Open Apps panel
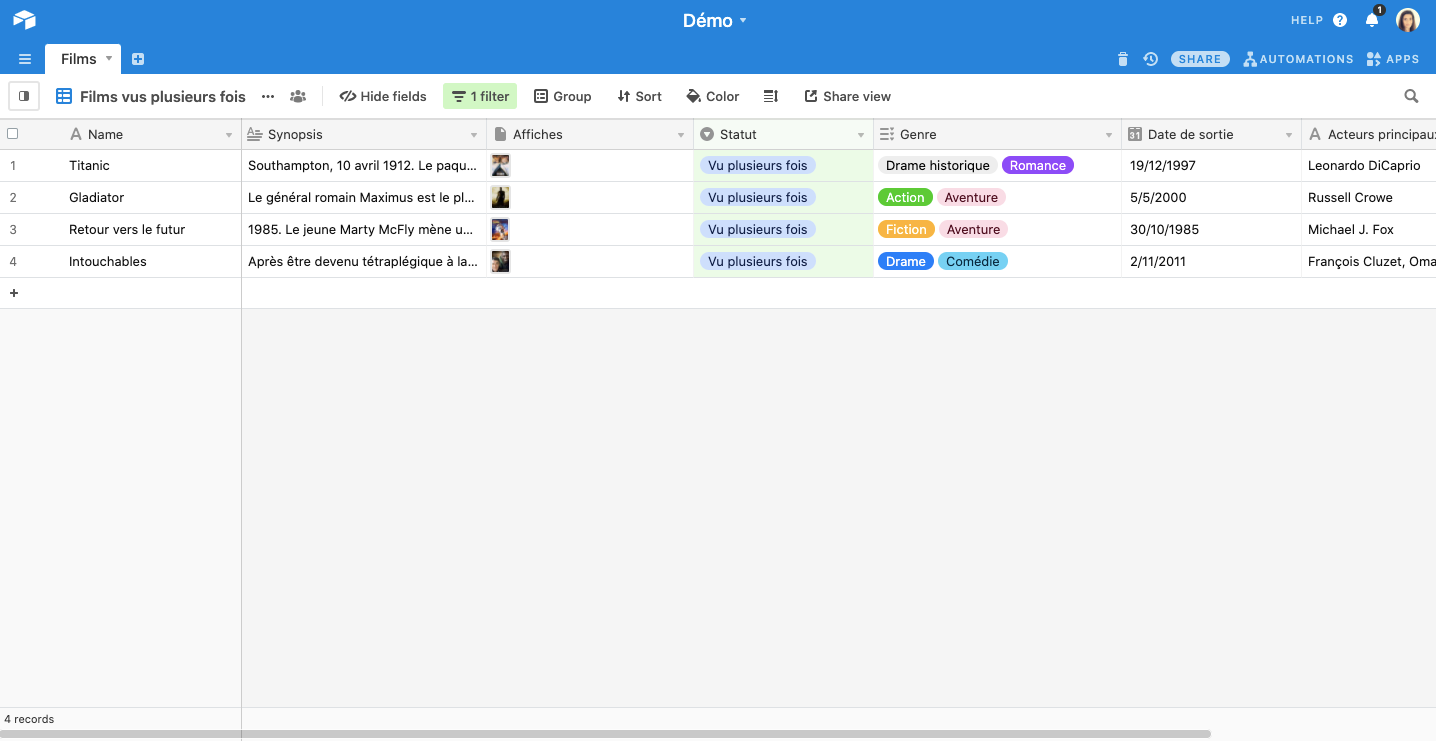 (1393, 59)
